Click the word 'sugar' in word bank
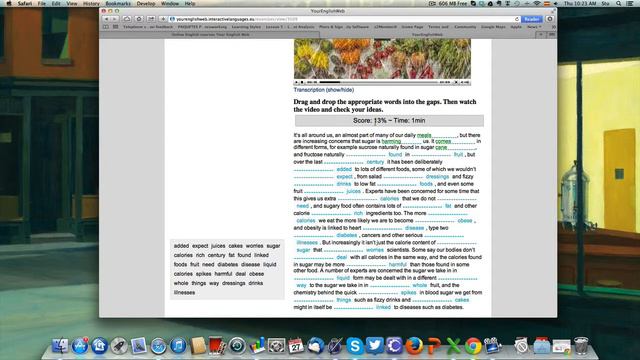Screen dimensions: 640x360 [x=273, y=246]
